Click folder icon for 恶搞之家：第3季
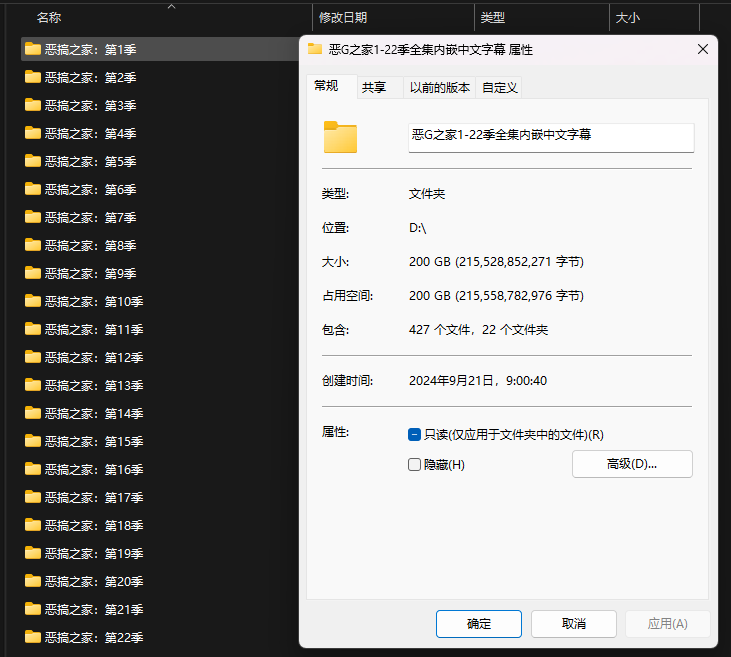The image size is (731, 657). pos(33,105)
